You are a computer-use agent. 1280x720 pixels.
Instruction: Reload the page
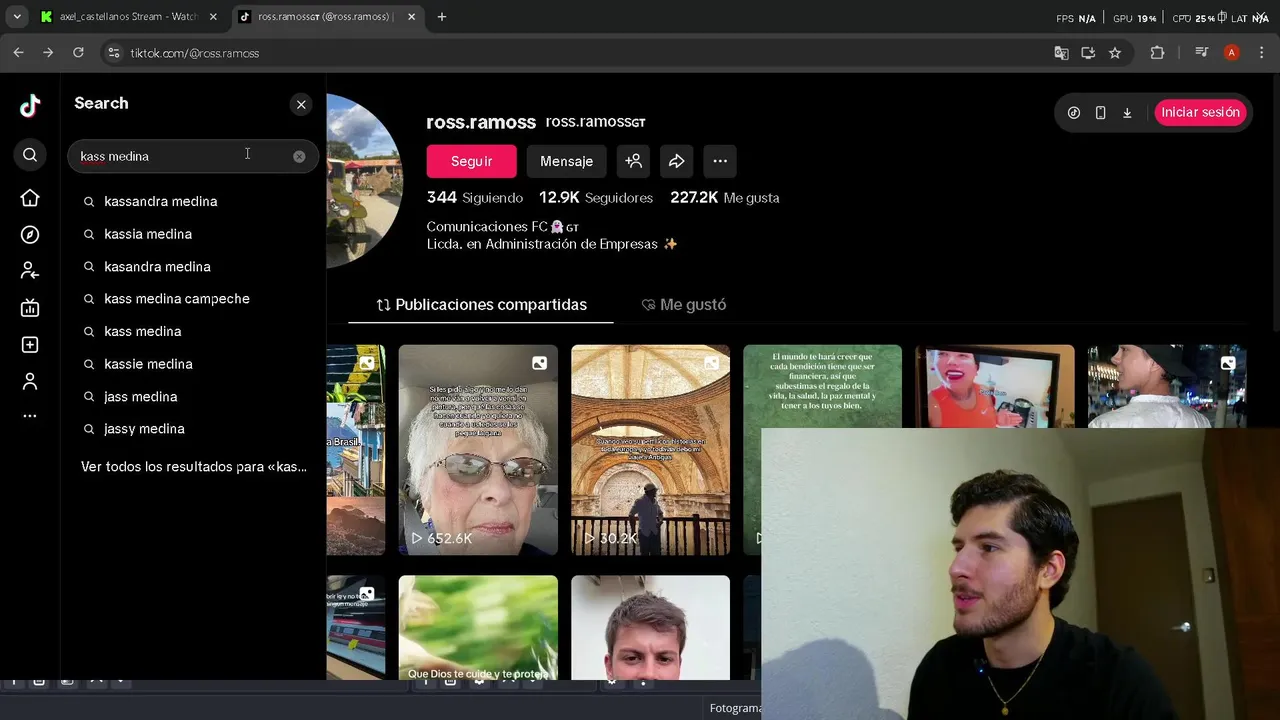pyautogui.click(x=78, y=53)
